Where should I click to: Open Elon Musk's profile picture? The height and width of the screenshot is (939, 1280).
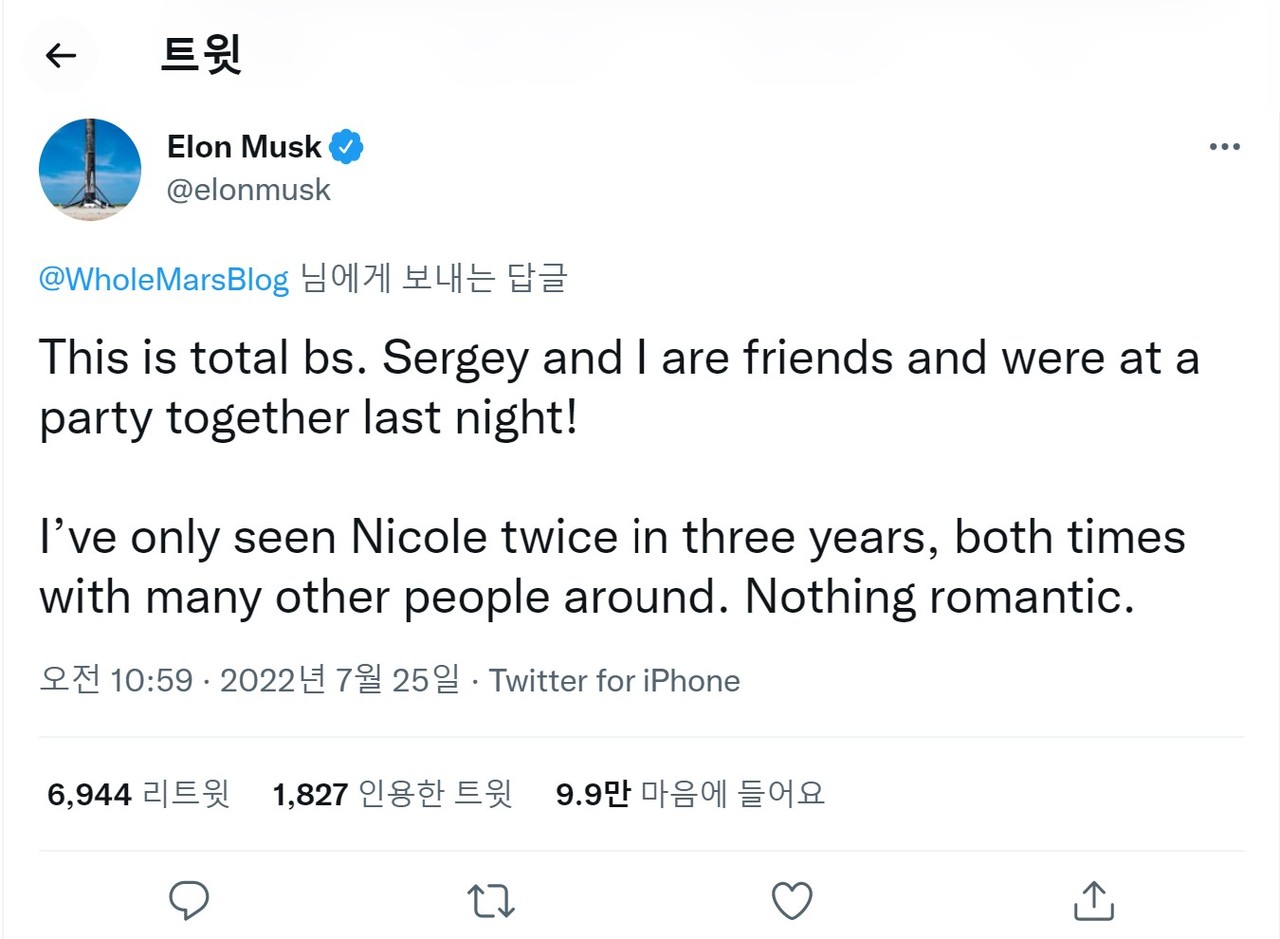pos(89,169)
